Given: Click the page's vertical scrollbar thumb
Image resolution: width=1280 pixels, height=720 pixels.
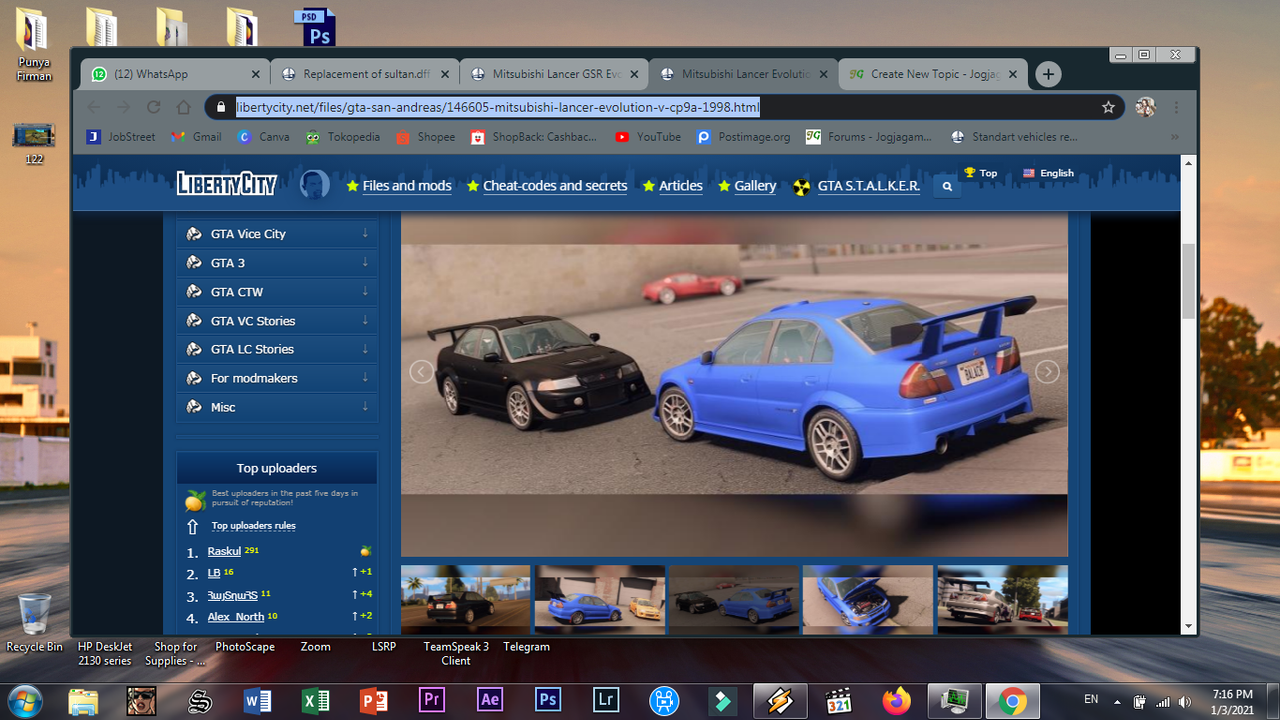Looking at the screenshot, I should coord(1189,280).
